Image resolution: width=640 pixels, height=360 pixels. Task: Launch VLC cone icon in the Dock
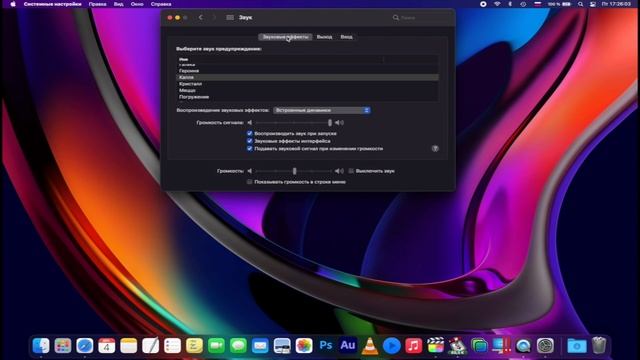370,346
